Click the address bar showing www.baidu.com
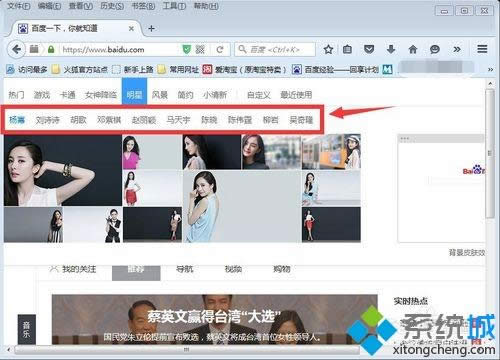The image size is (500, 360). [x=120, y=50]
